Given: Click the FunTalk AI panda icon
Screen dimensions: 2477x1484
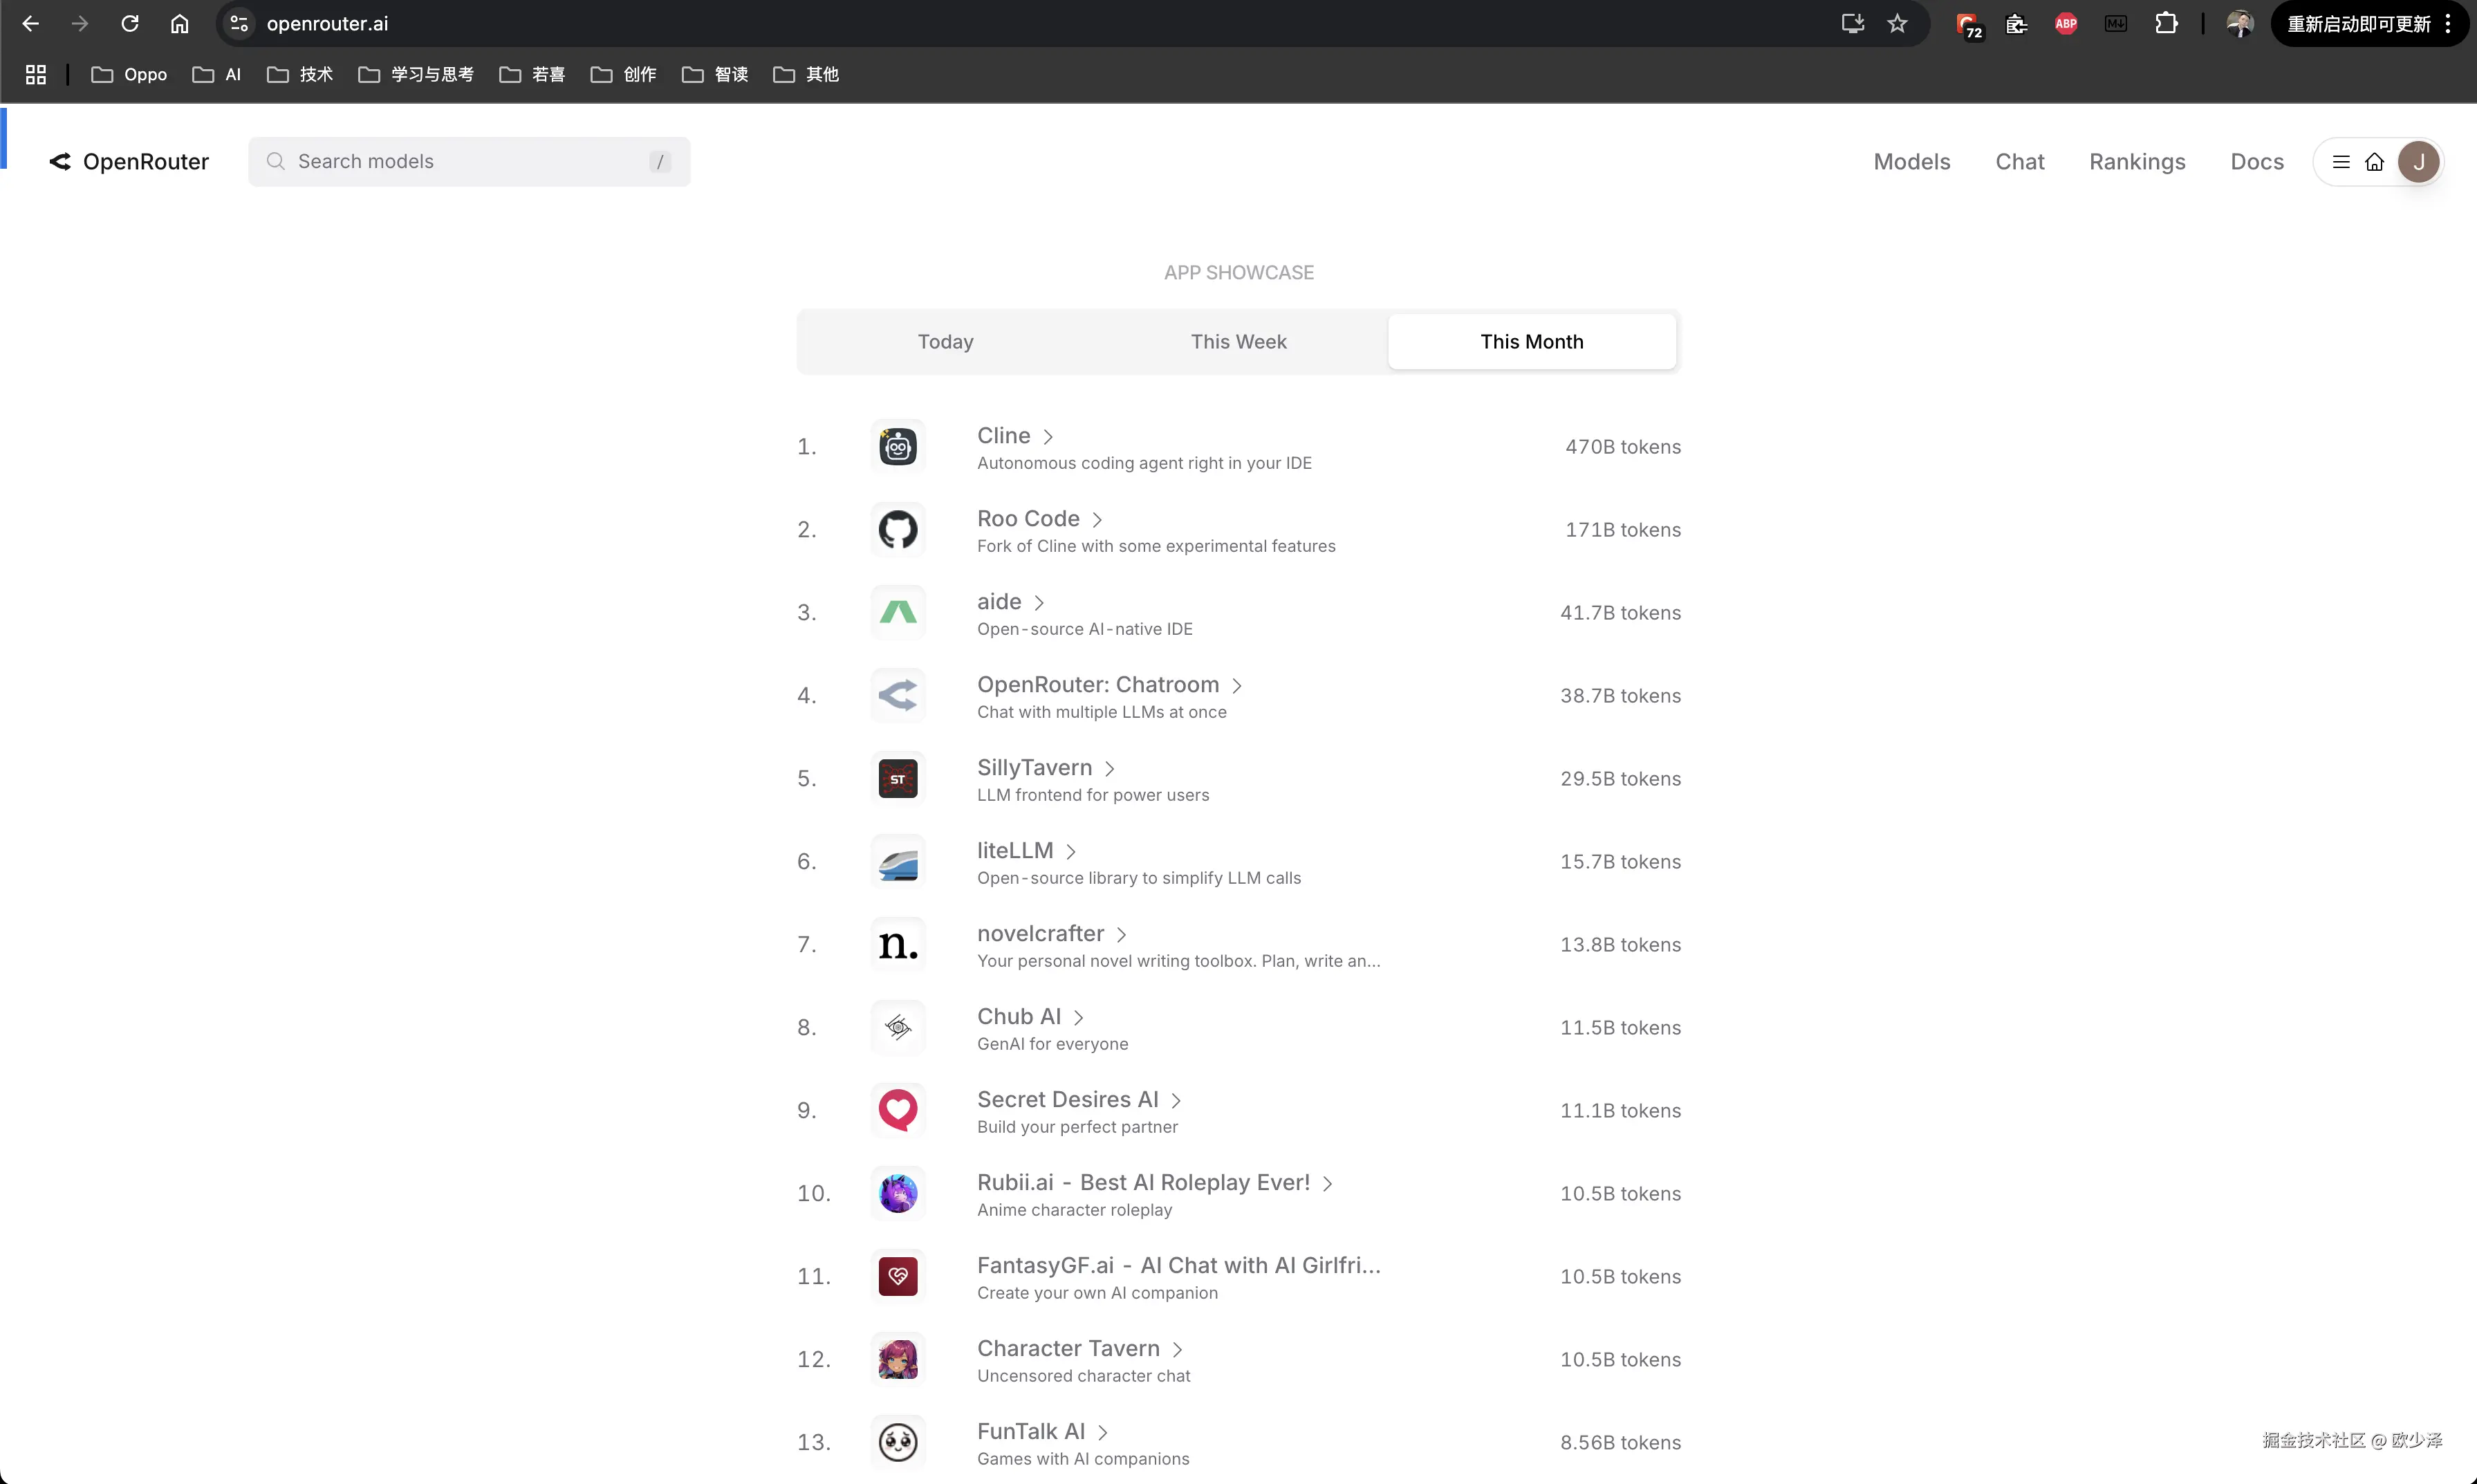Looking at the screenshot, I should tap(897, 1442).
